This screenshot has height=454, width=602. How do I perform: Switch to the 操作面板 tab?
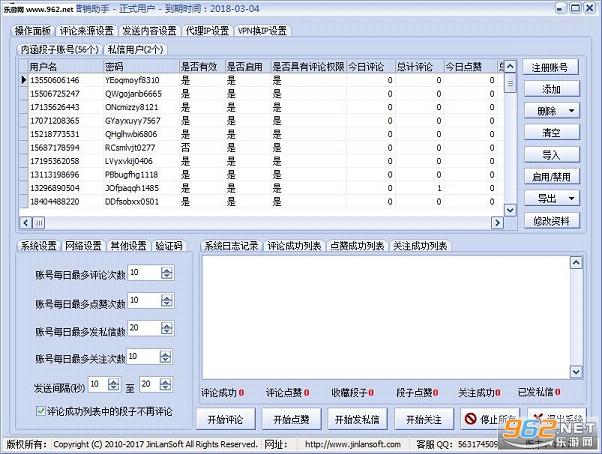tap(33, 31)
